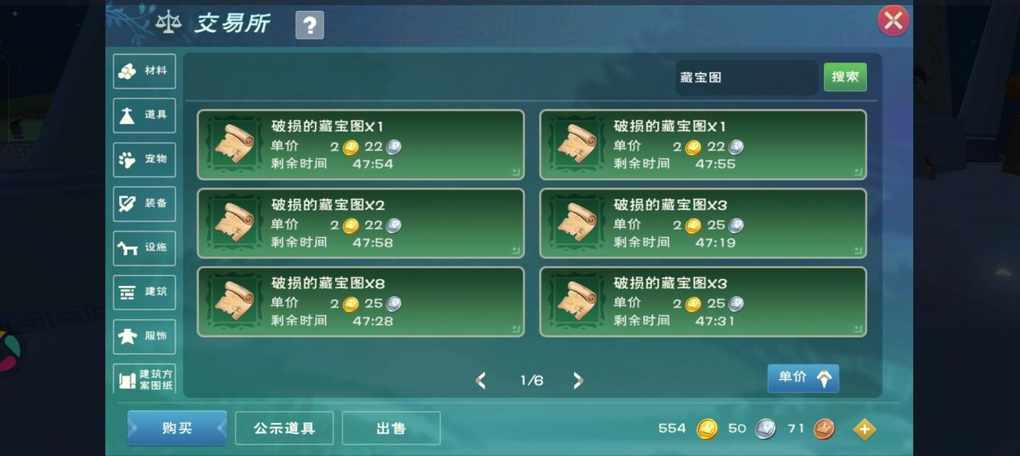
Task: Focus the 藏宝图 search input field
Action: tap(746, 77)
